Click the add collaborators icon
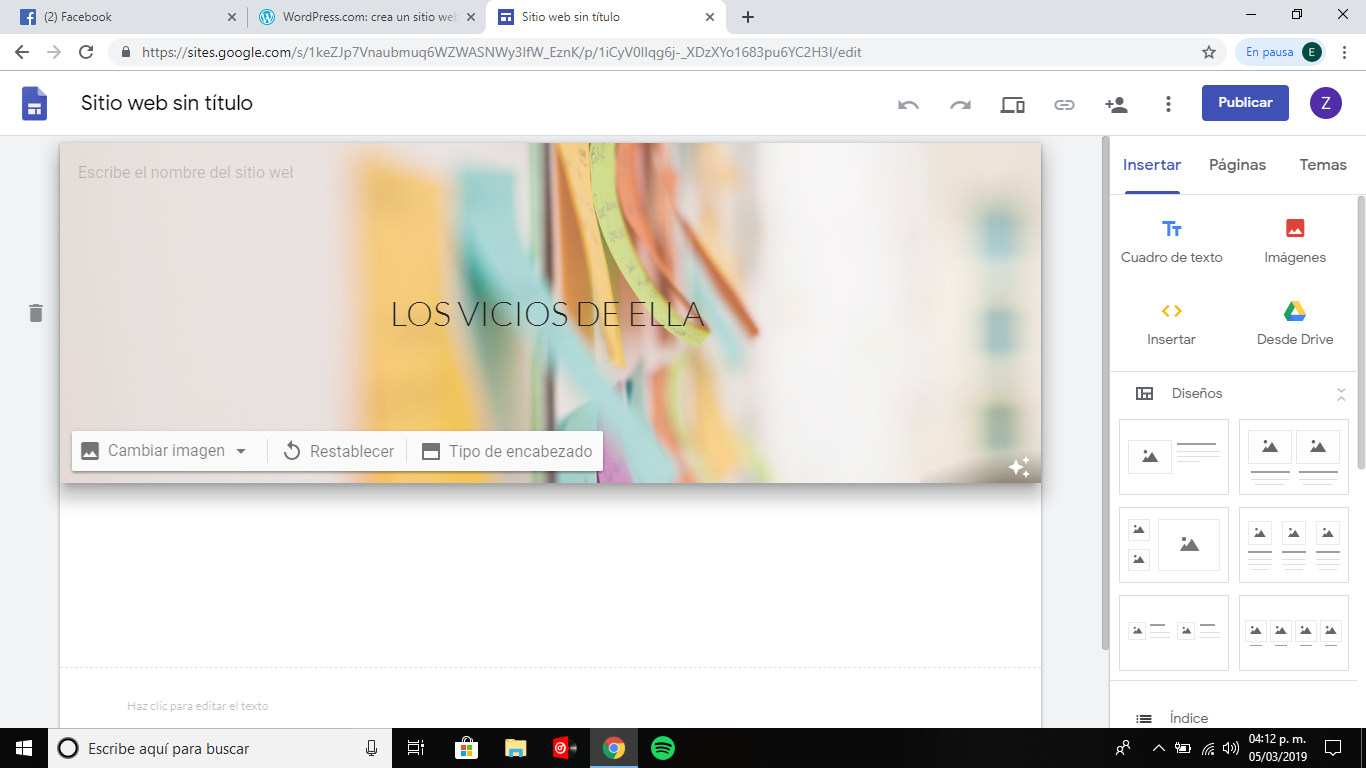Screen dimensions: 1366x768 [1116, 104]
